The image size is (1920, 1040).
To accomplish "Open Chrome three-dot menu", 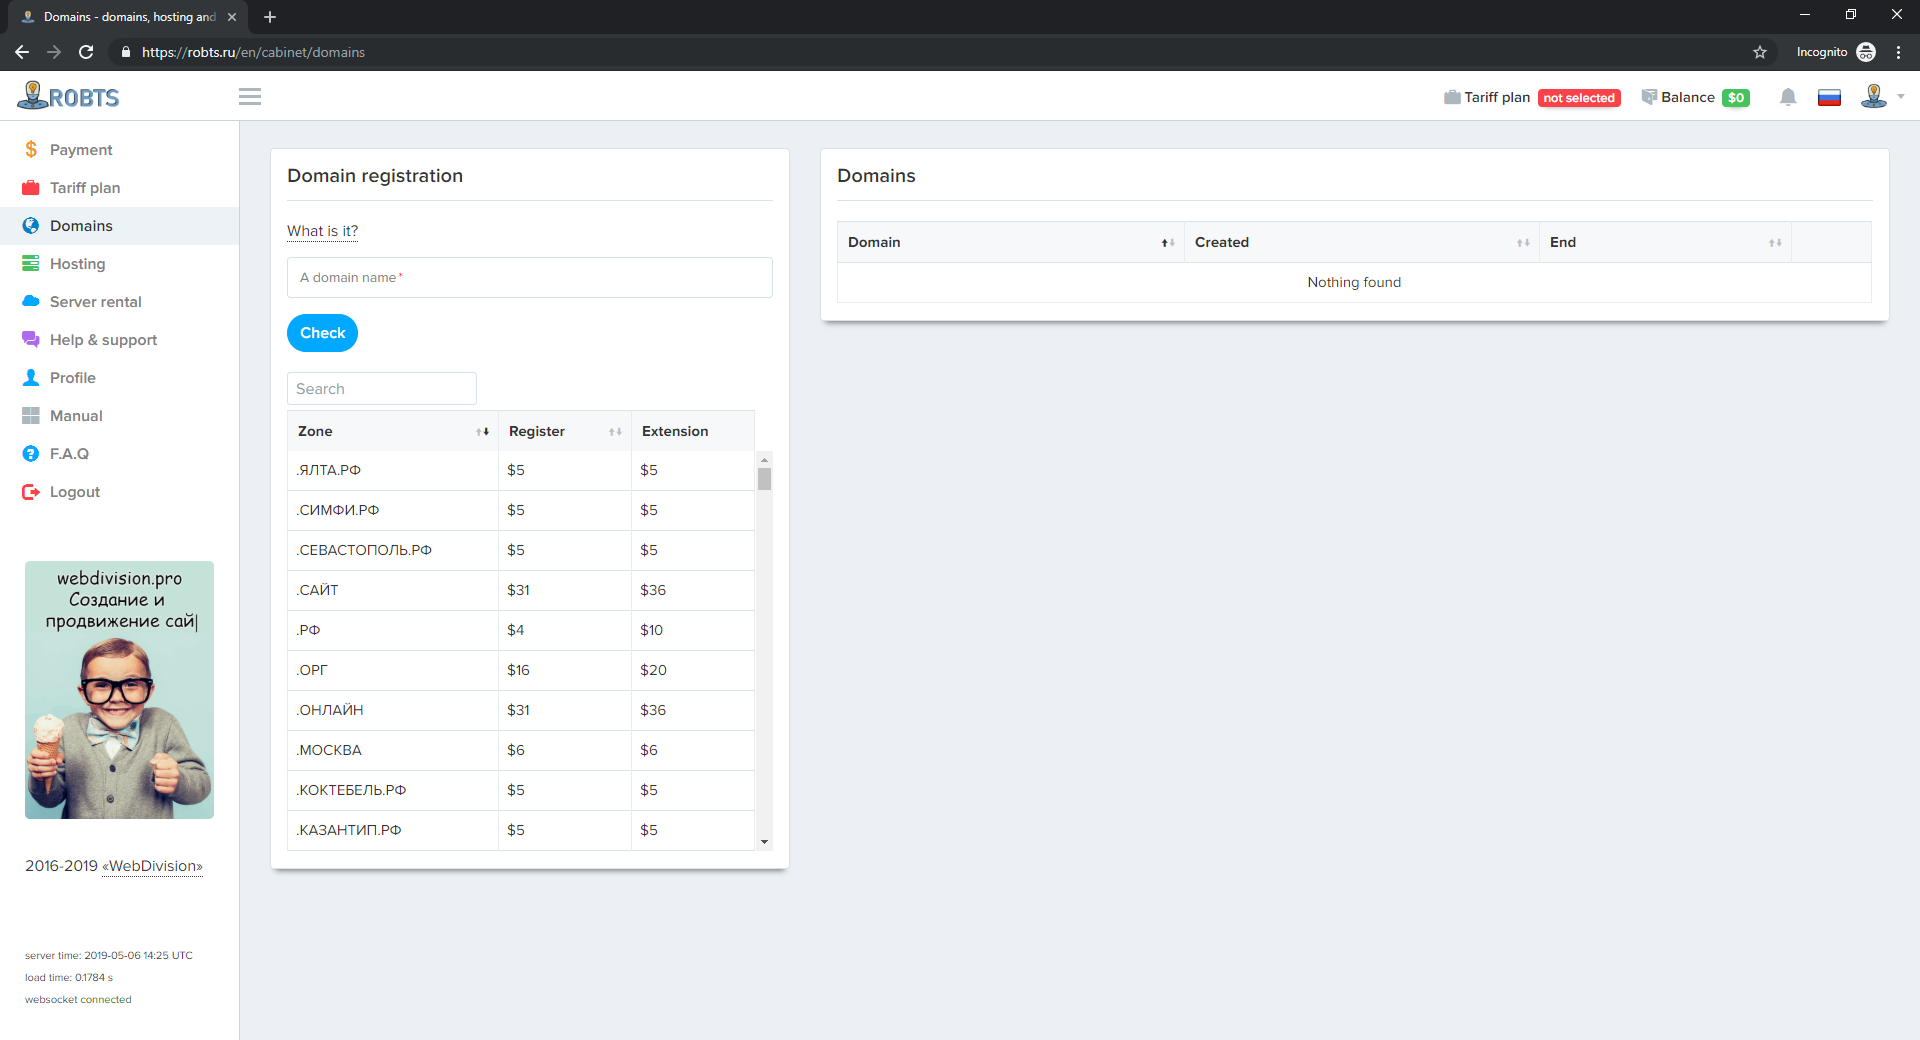I will pos(1898,52).
